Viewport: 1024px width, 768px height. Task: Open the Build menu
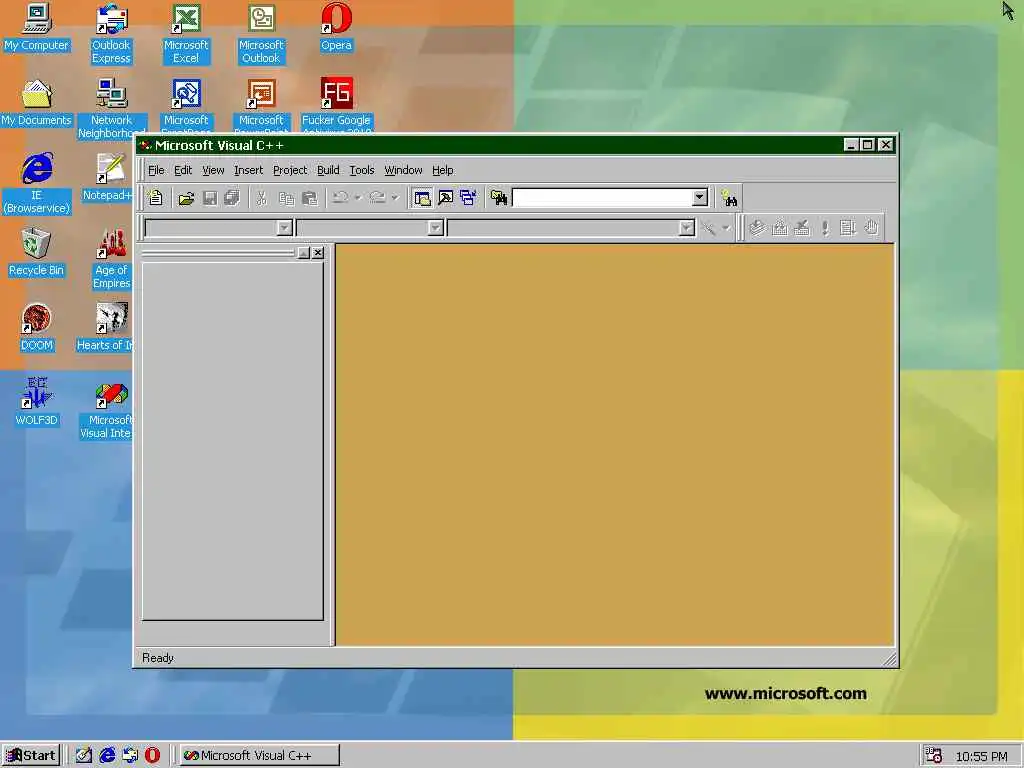(x=328, y=170)
